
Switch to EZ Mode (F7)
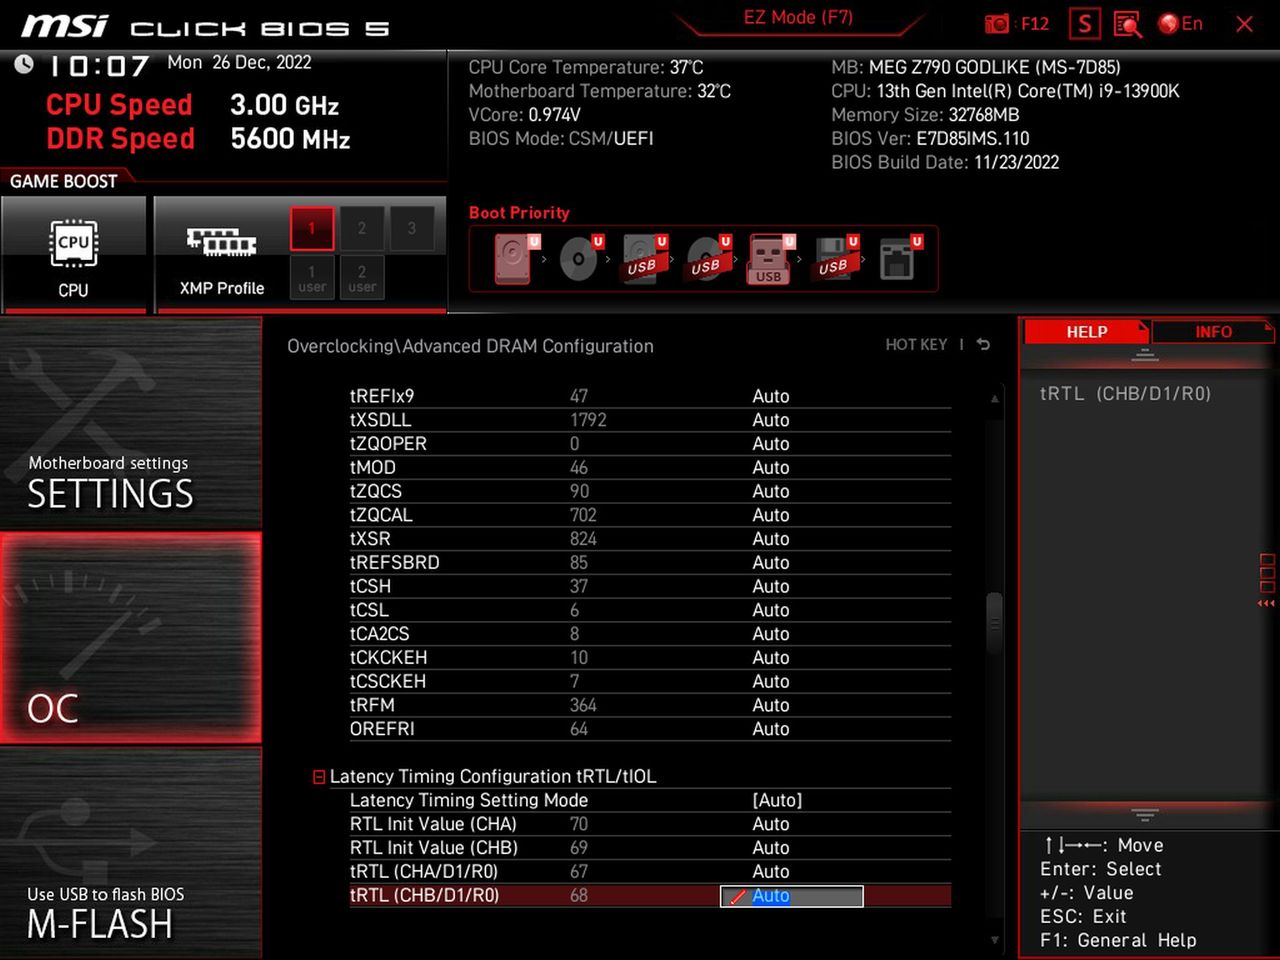coord(798,17)
